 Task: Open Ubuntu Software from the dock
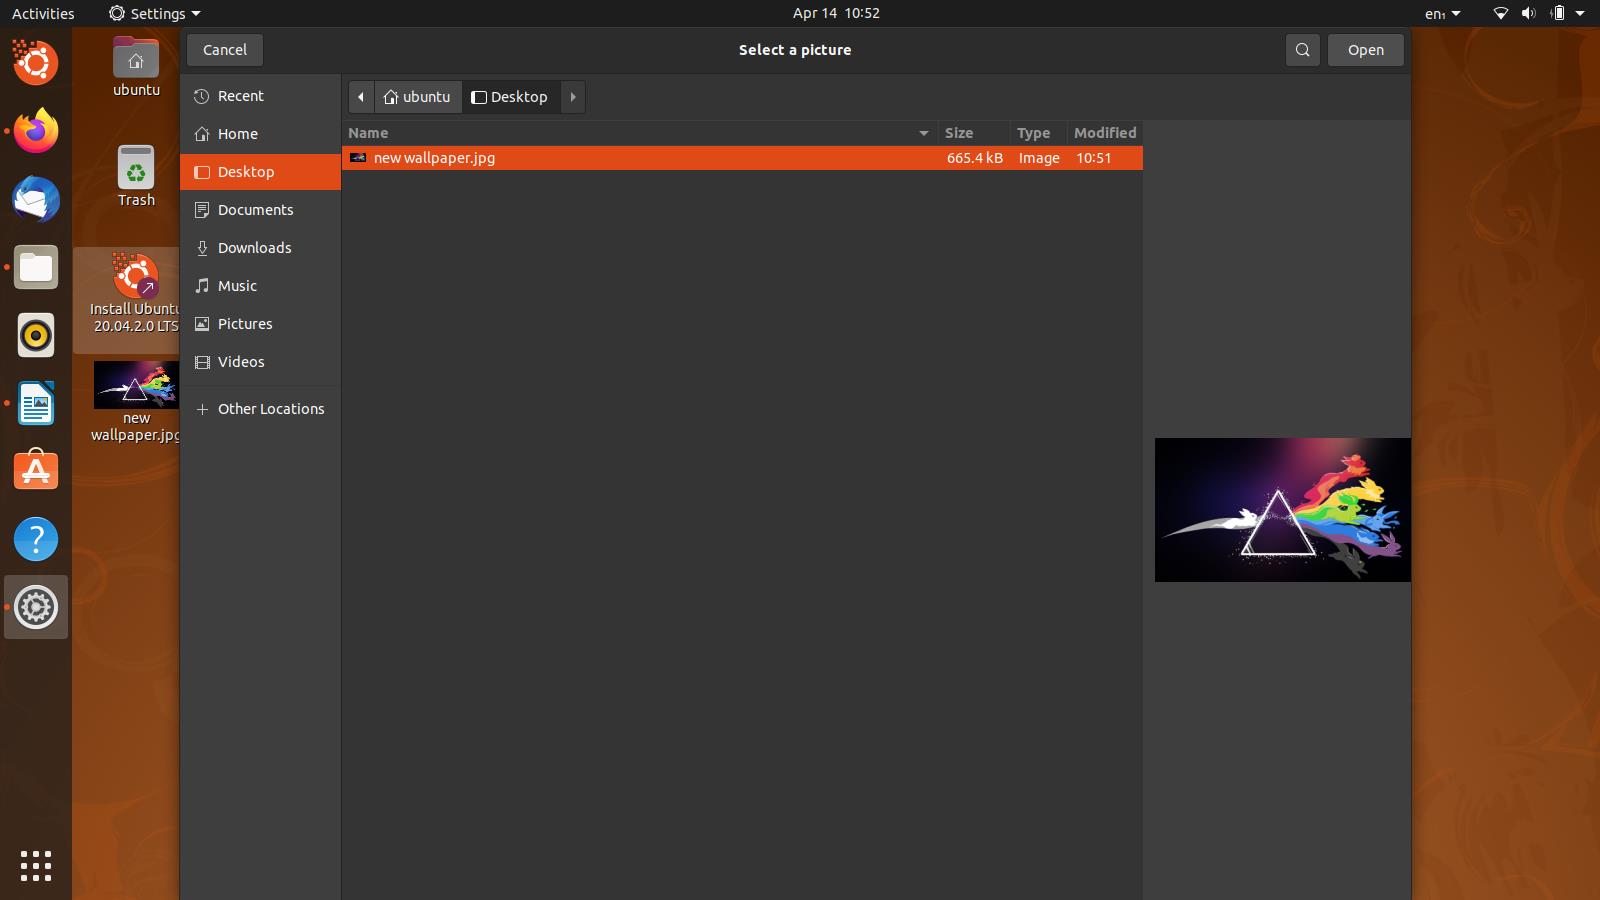click(x=36, y=471)
